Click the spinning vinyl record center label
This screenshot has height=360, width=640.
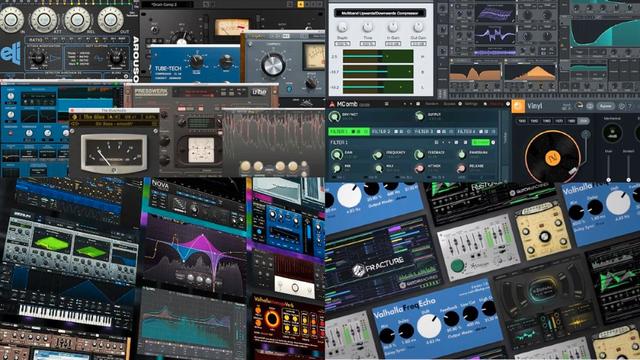(553, 159)
